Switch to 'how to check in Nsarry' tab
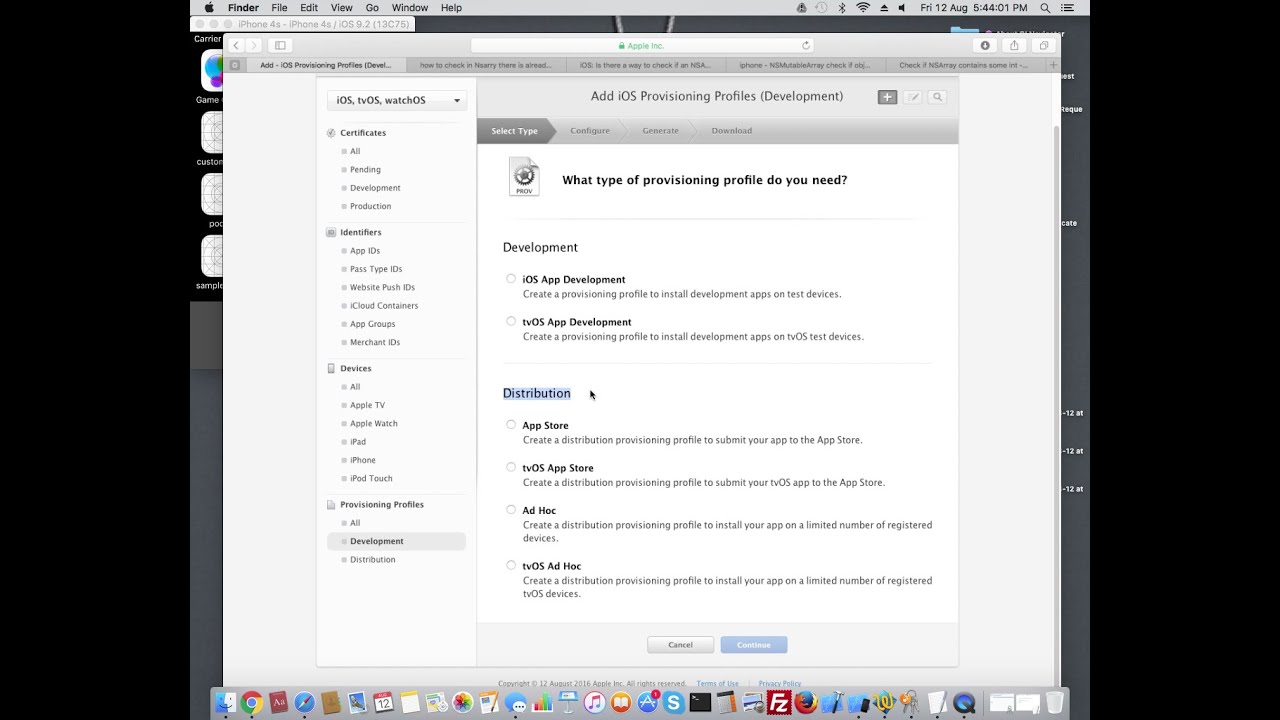 click(486, 65)
